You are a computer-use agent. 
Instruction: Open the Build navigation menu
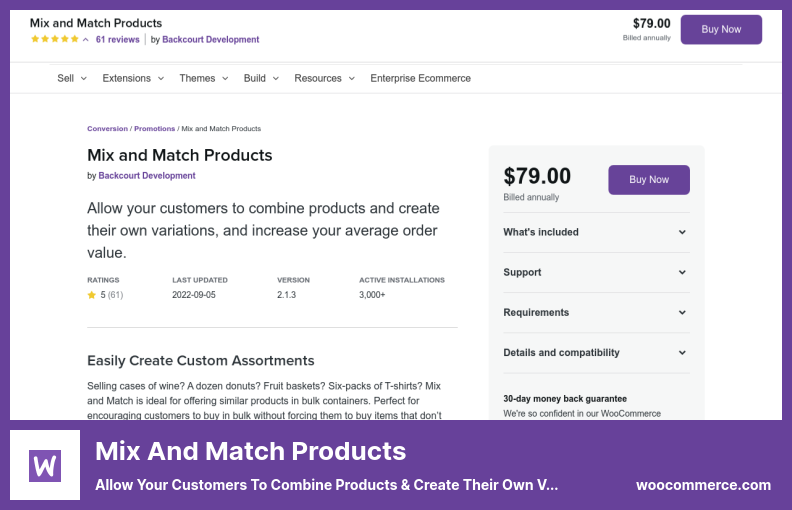coord(261,78)
